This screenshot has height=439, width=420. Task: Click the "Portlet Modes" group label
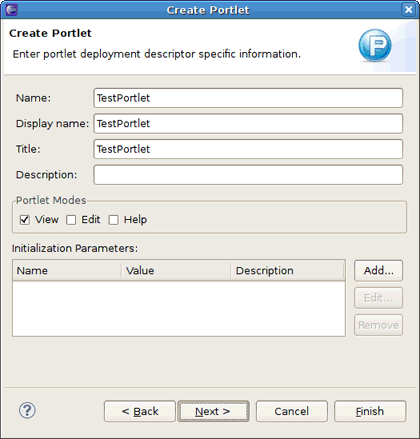51,200
